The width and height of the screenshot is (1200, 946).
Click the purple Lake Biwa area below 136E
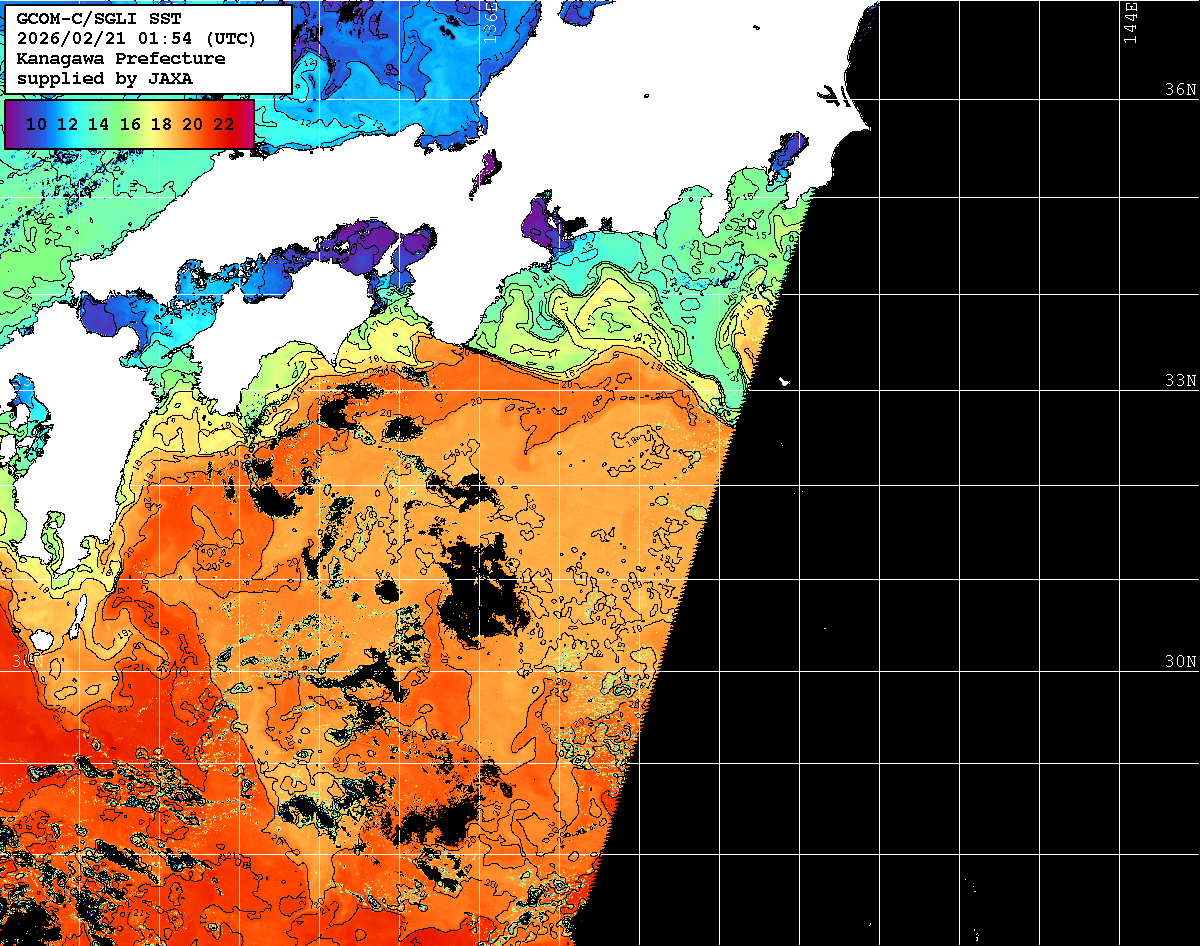click(x=490, y=167)
